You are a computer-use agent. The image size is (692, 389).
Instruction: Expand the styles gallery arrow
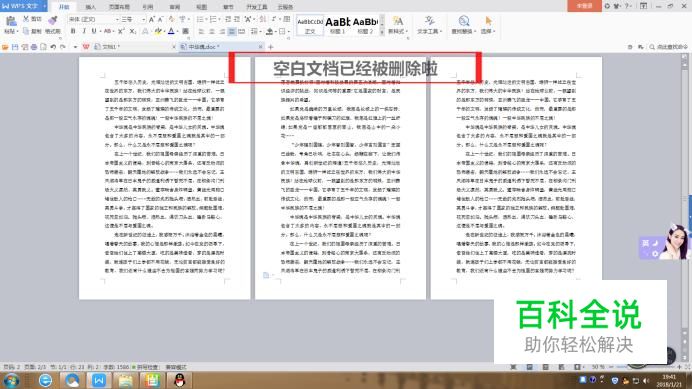click(382, 32)
